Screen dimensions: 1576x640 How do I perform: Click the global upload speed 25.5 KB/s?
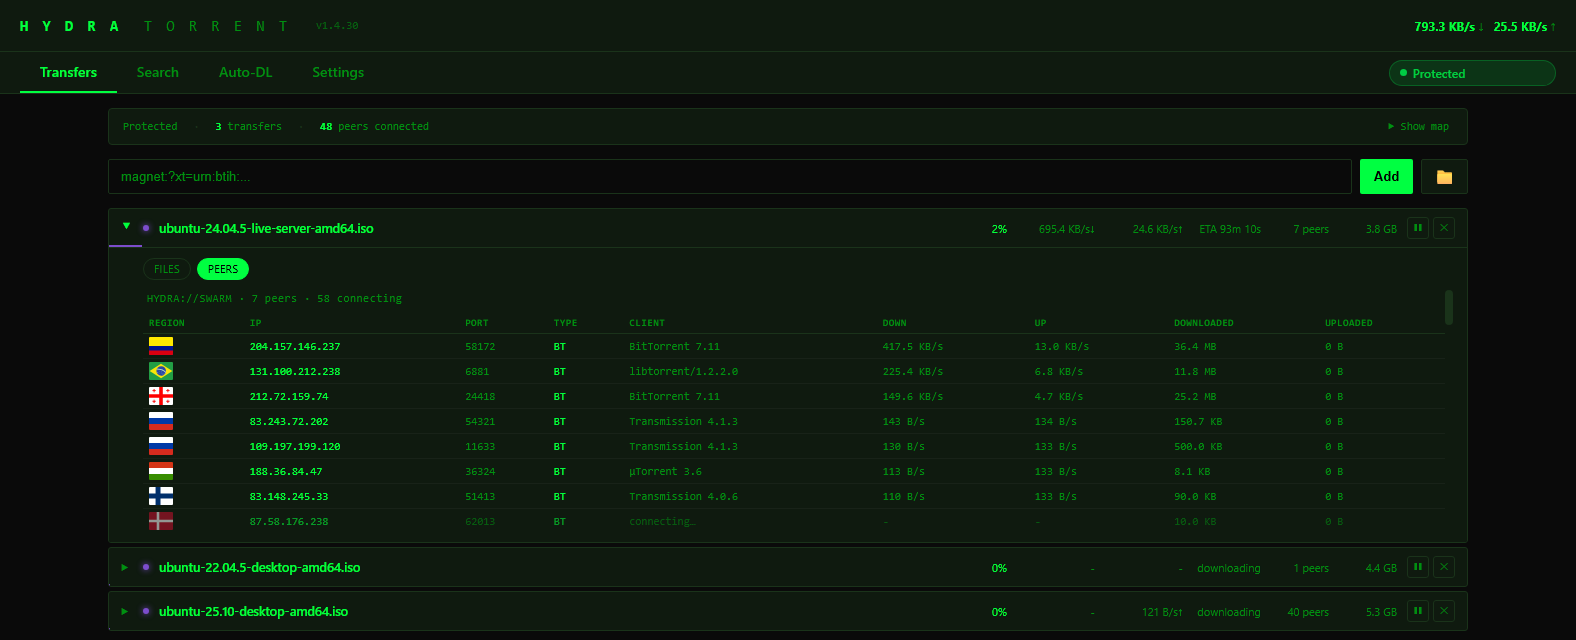pyautogui.click(x=1525, y=27)
